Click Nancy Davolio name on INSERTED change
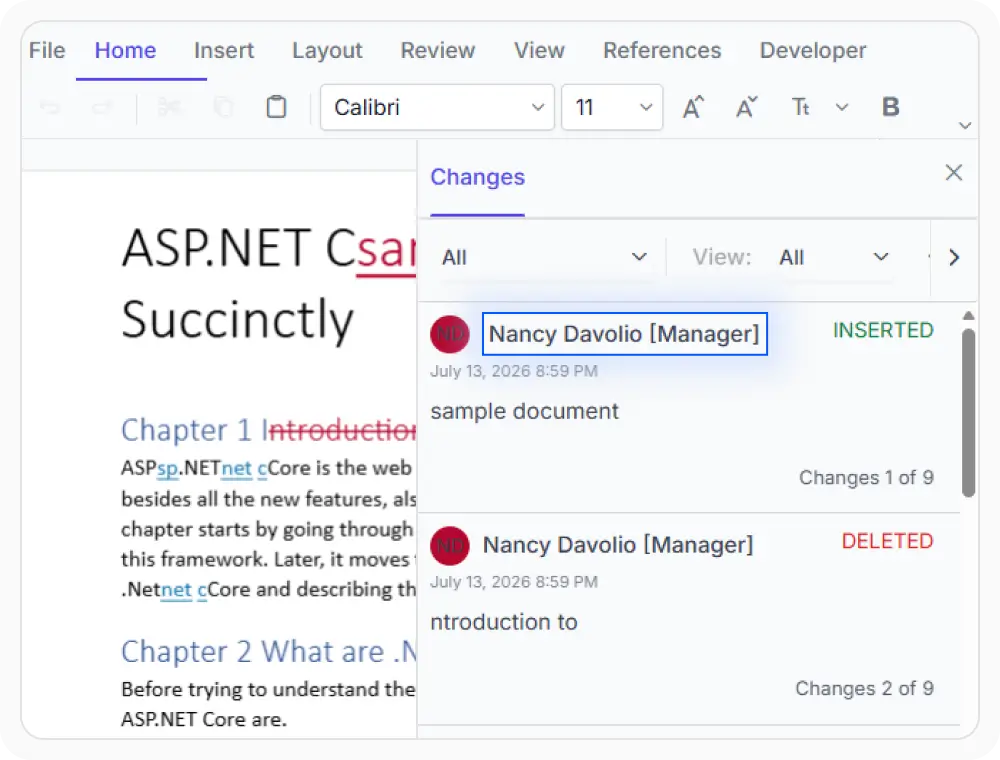 coord(624,333)
